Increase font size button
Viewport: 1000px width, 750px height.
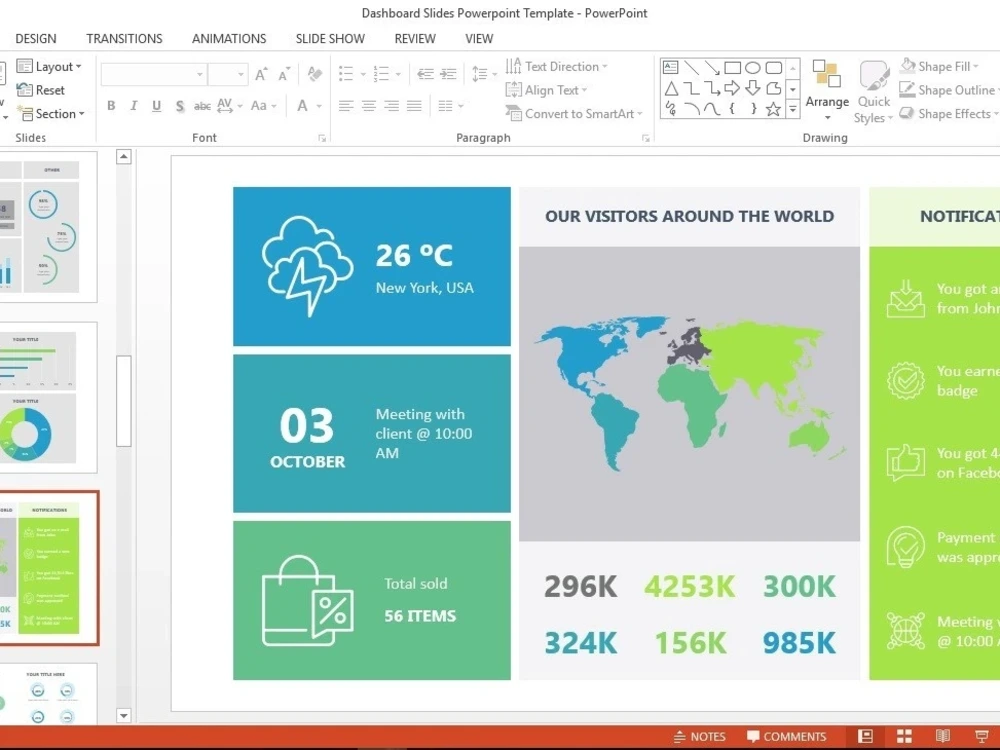[261, 75]
